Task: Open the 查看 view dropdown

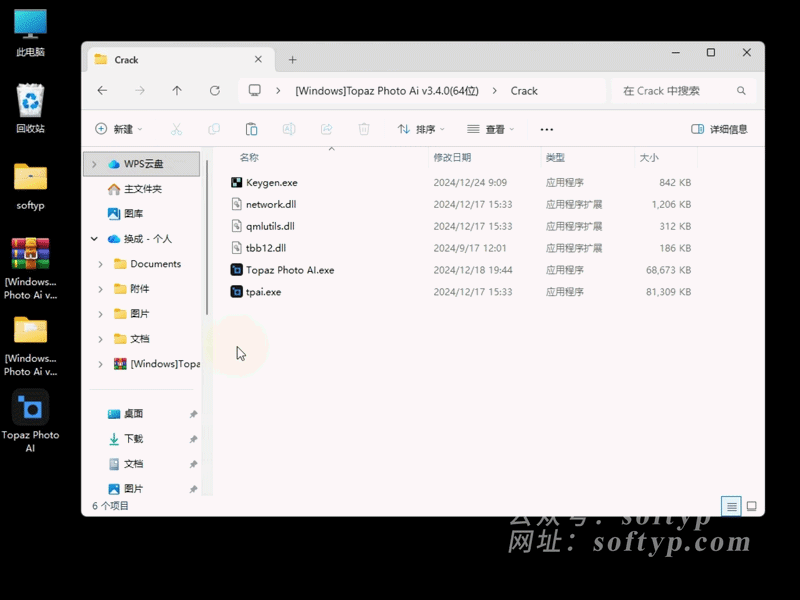Action: (490, 129)
